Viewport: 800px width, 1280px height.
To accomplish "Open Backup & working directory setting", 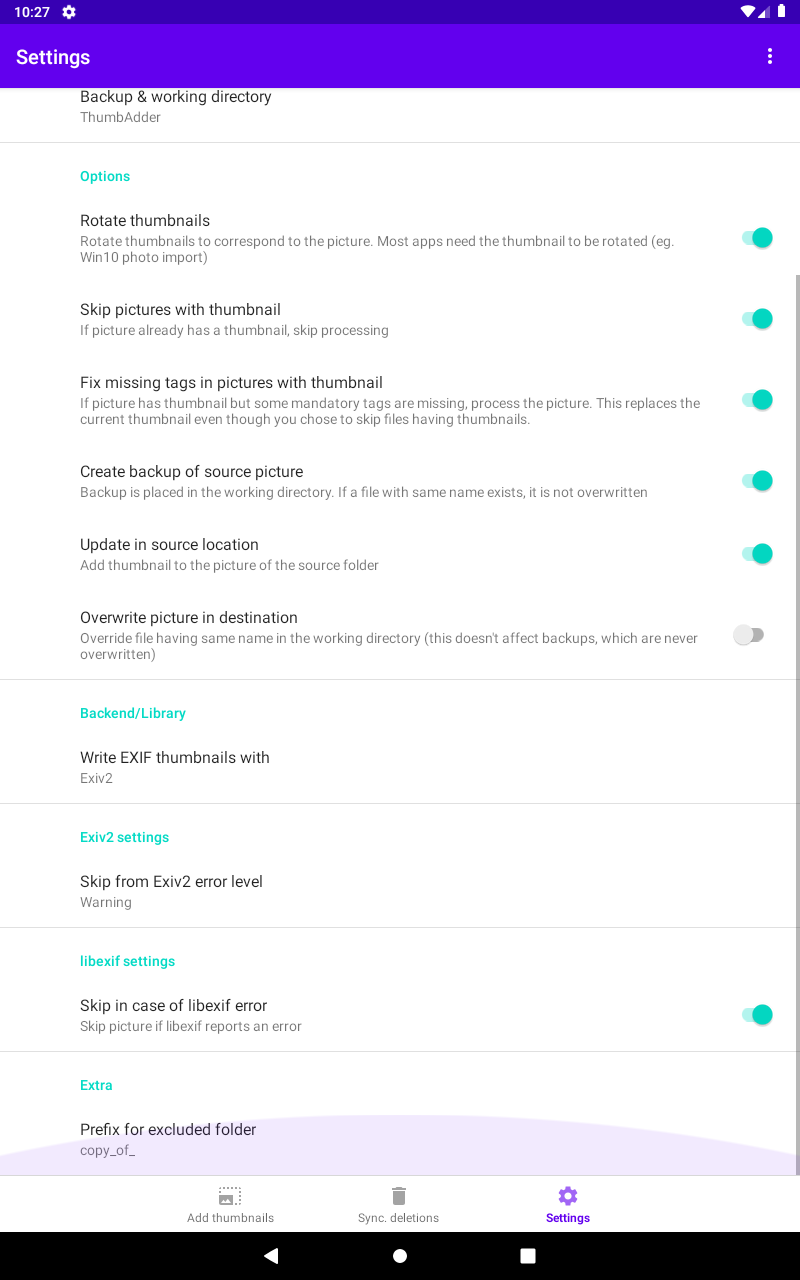I will pyautogui.click(x=176, y=106).
